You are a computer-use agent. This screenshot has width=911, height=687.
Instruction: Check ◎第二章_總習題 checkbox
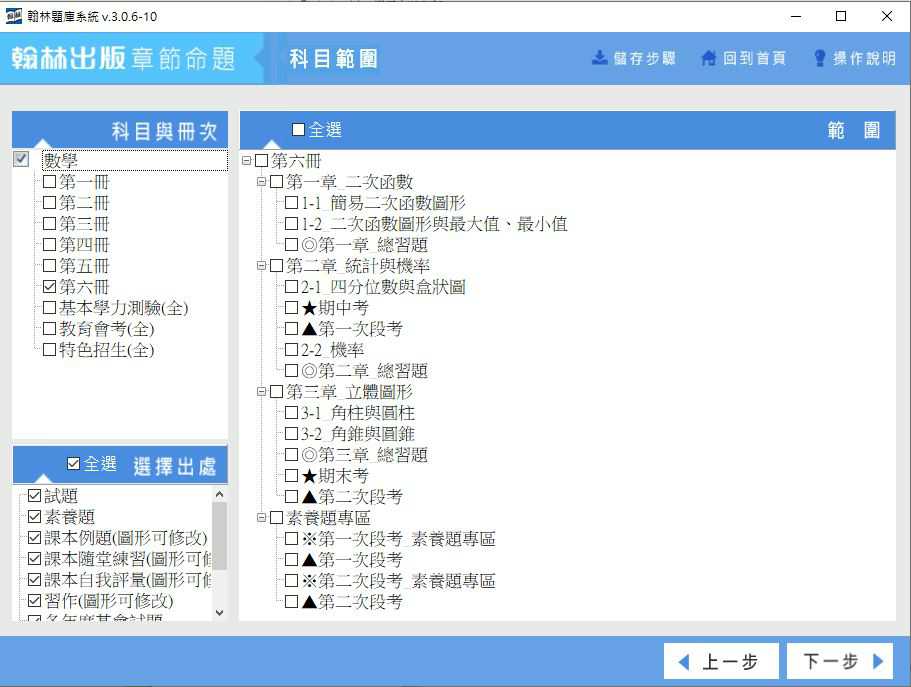292,371
